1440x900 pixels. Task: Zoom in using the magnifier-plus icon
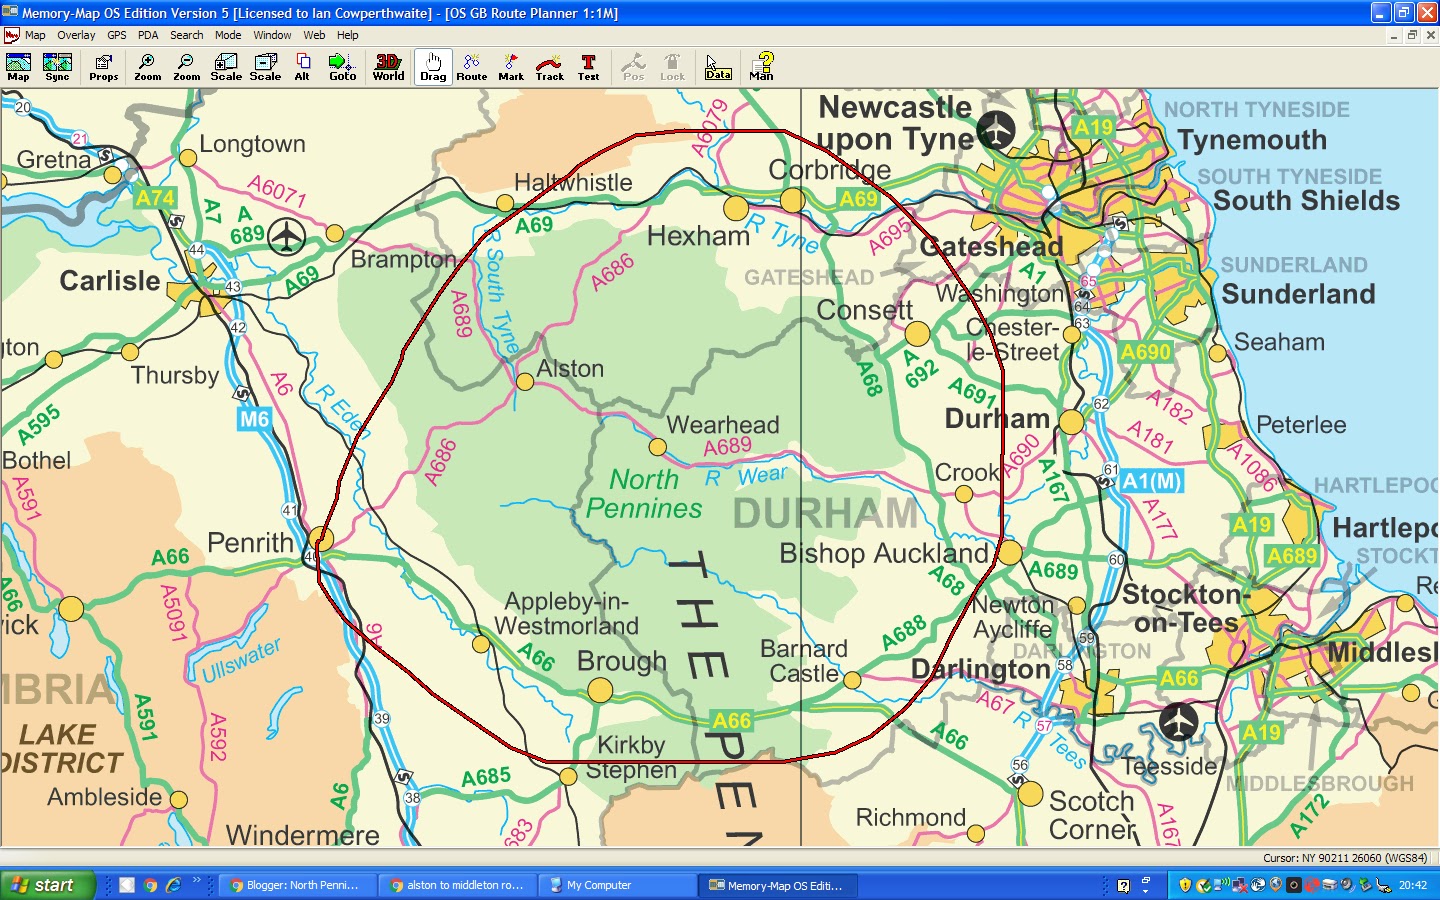[x=147, y=66]
